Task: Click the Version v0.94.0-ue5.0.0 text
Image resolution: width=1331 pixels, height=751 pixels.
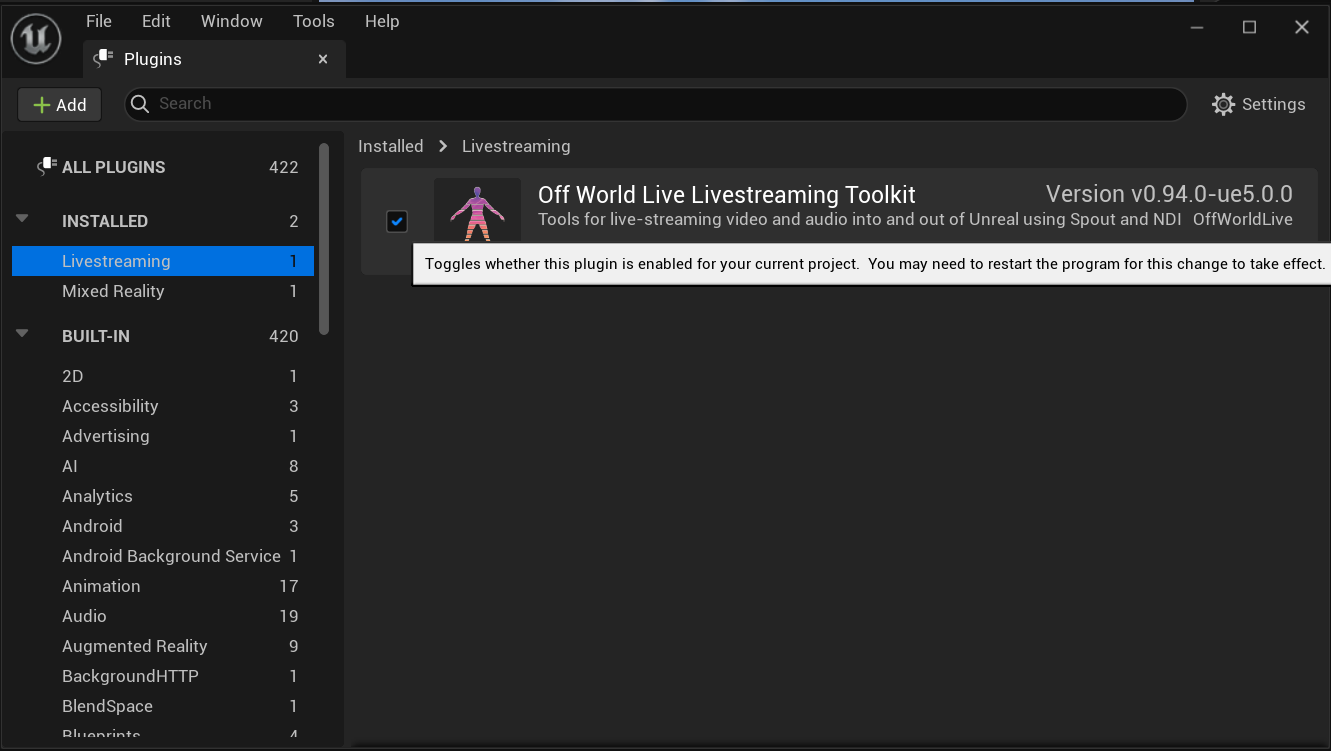Action: (x=1169, y=194)
